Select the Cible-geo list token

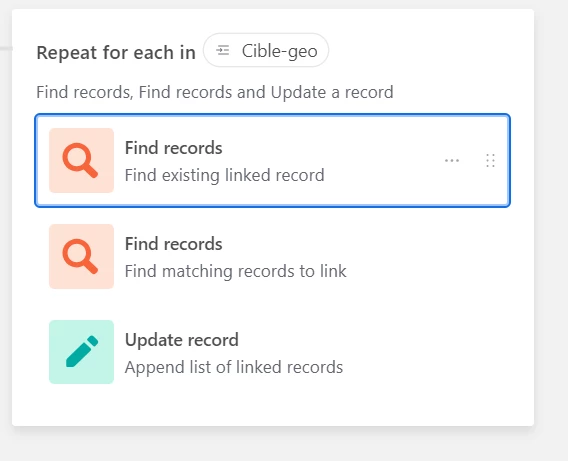pyautogui.click(x=266, y=50)
